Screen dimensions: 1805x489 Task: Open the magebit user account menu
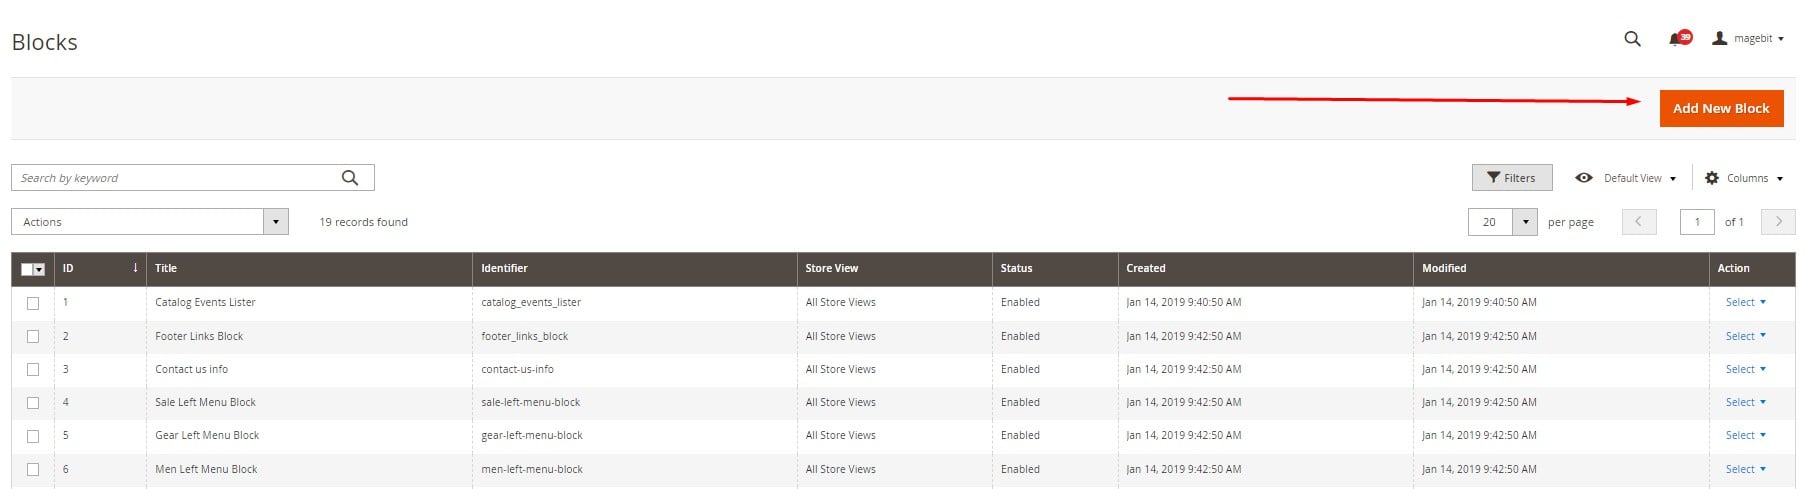coord(1748,39)
